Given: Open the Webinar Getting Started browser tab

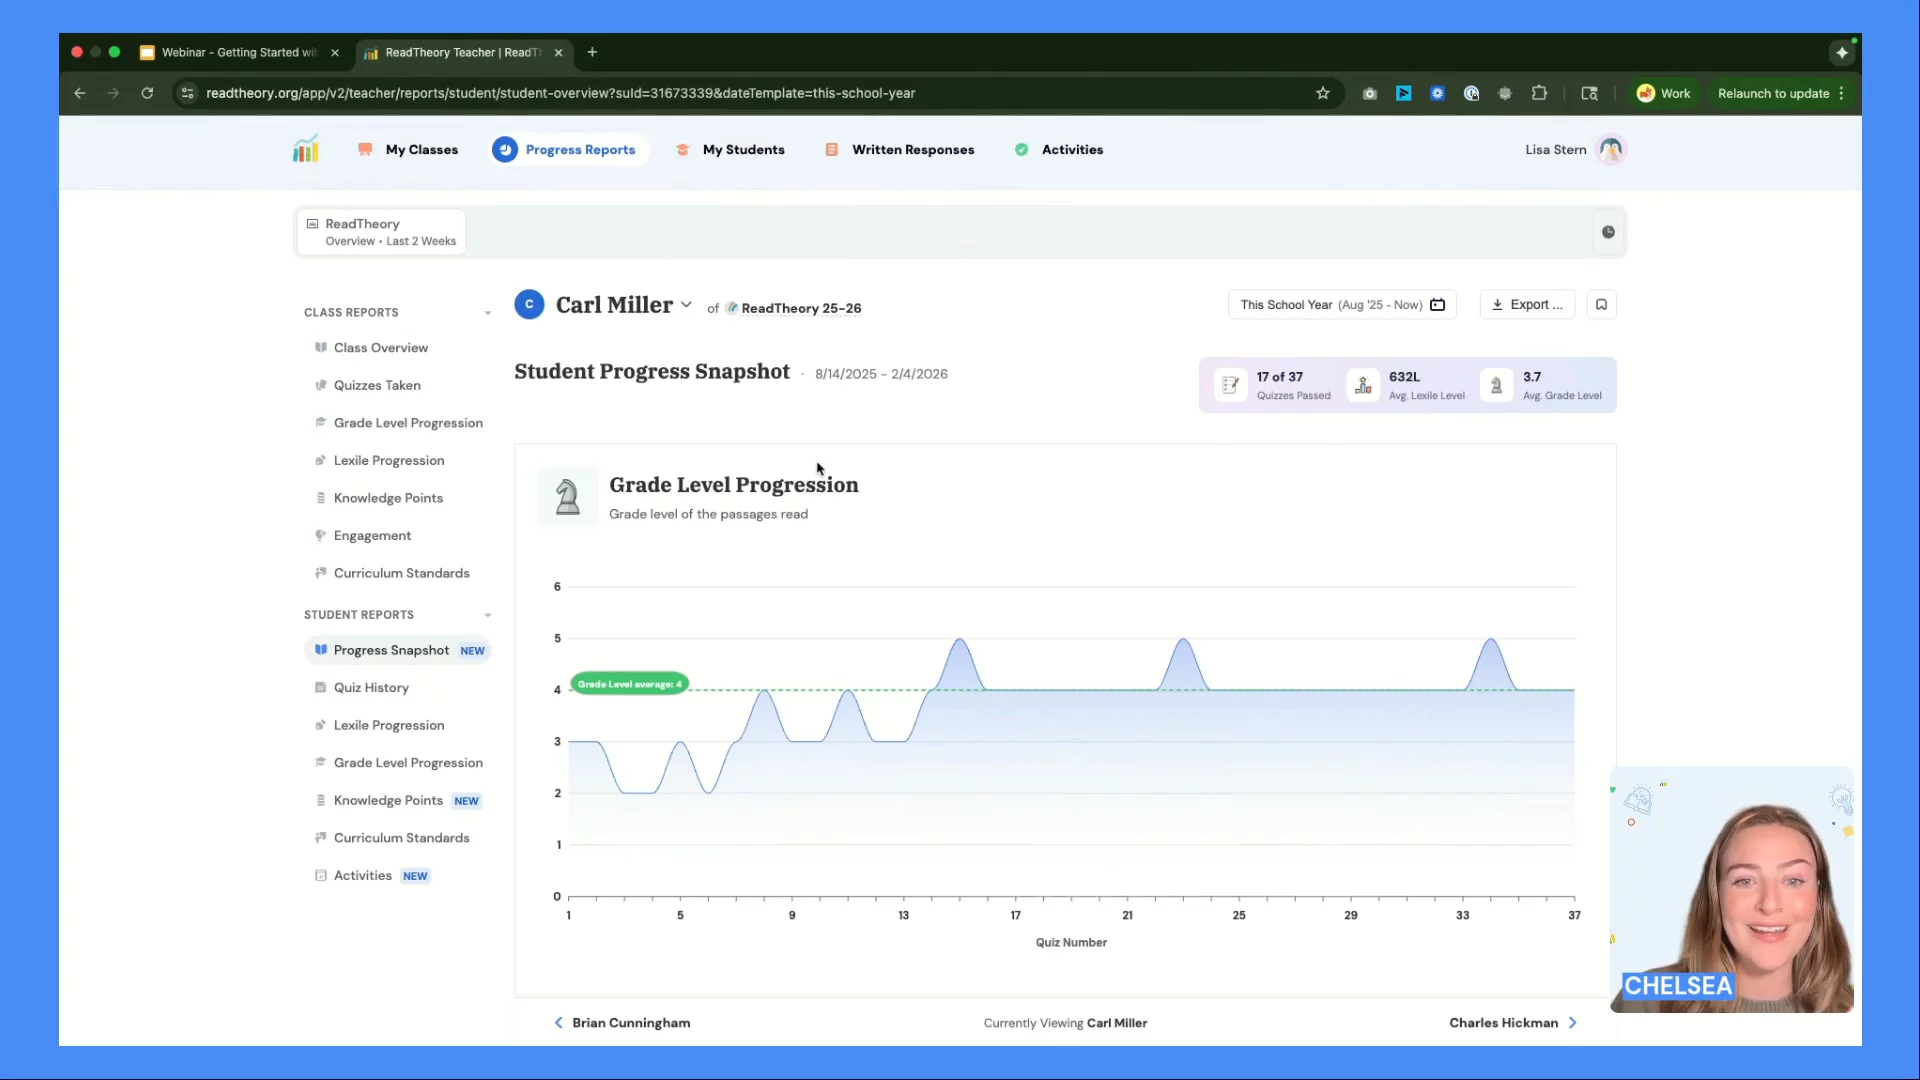Looking at the screenshot, I should click(238, 52).
